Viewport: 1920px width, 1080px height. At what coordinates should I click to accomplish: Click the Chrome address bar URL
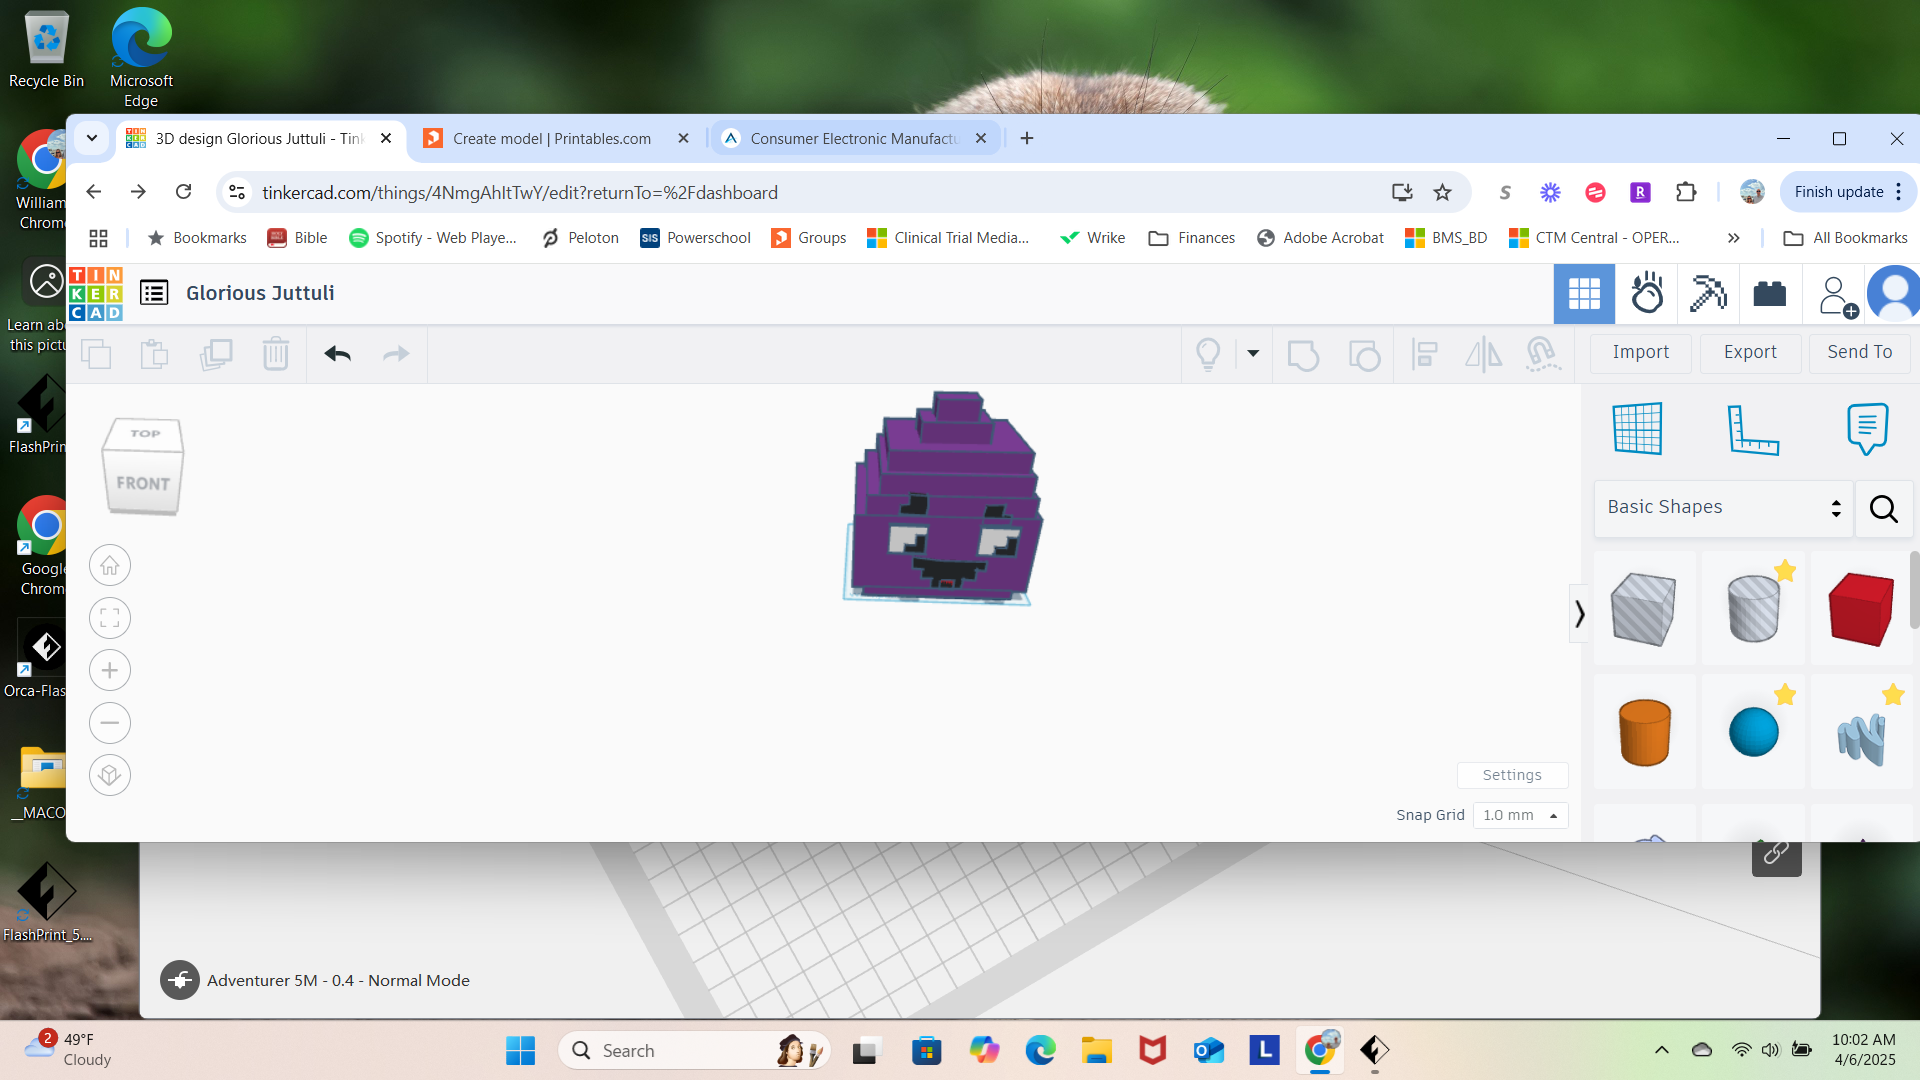pyautogui.click(x=520, y=192)
